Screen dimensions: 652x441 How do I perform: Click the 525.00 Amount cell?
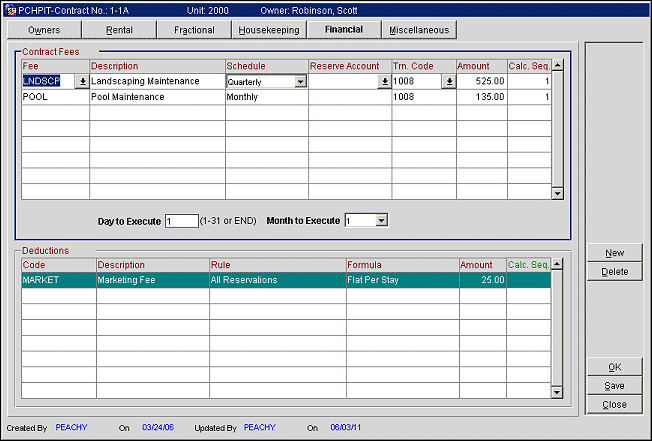tap(481, 81)
